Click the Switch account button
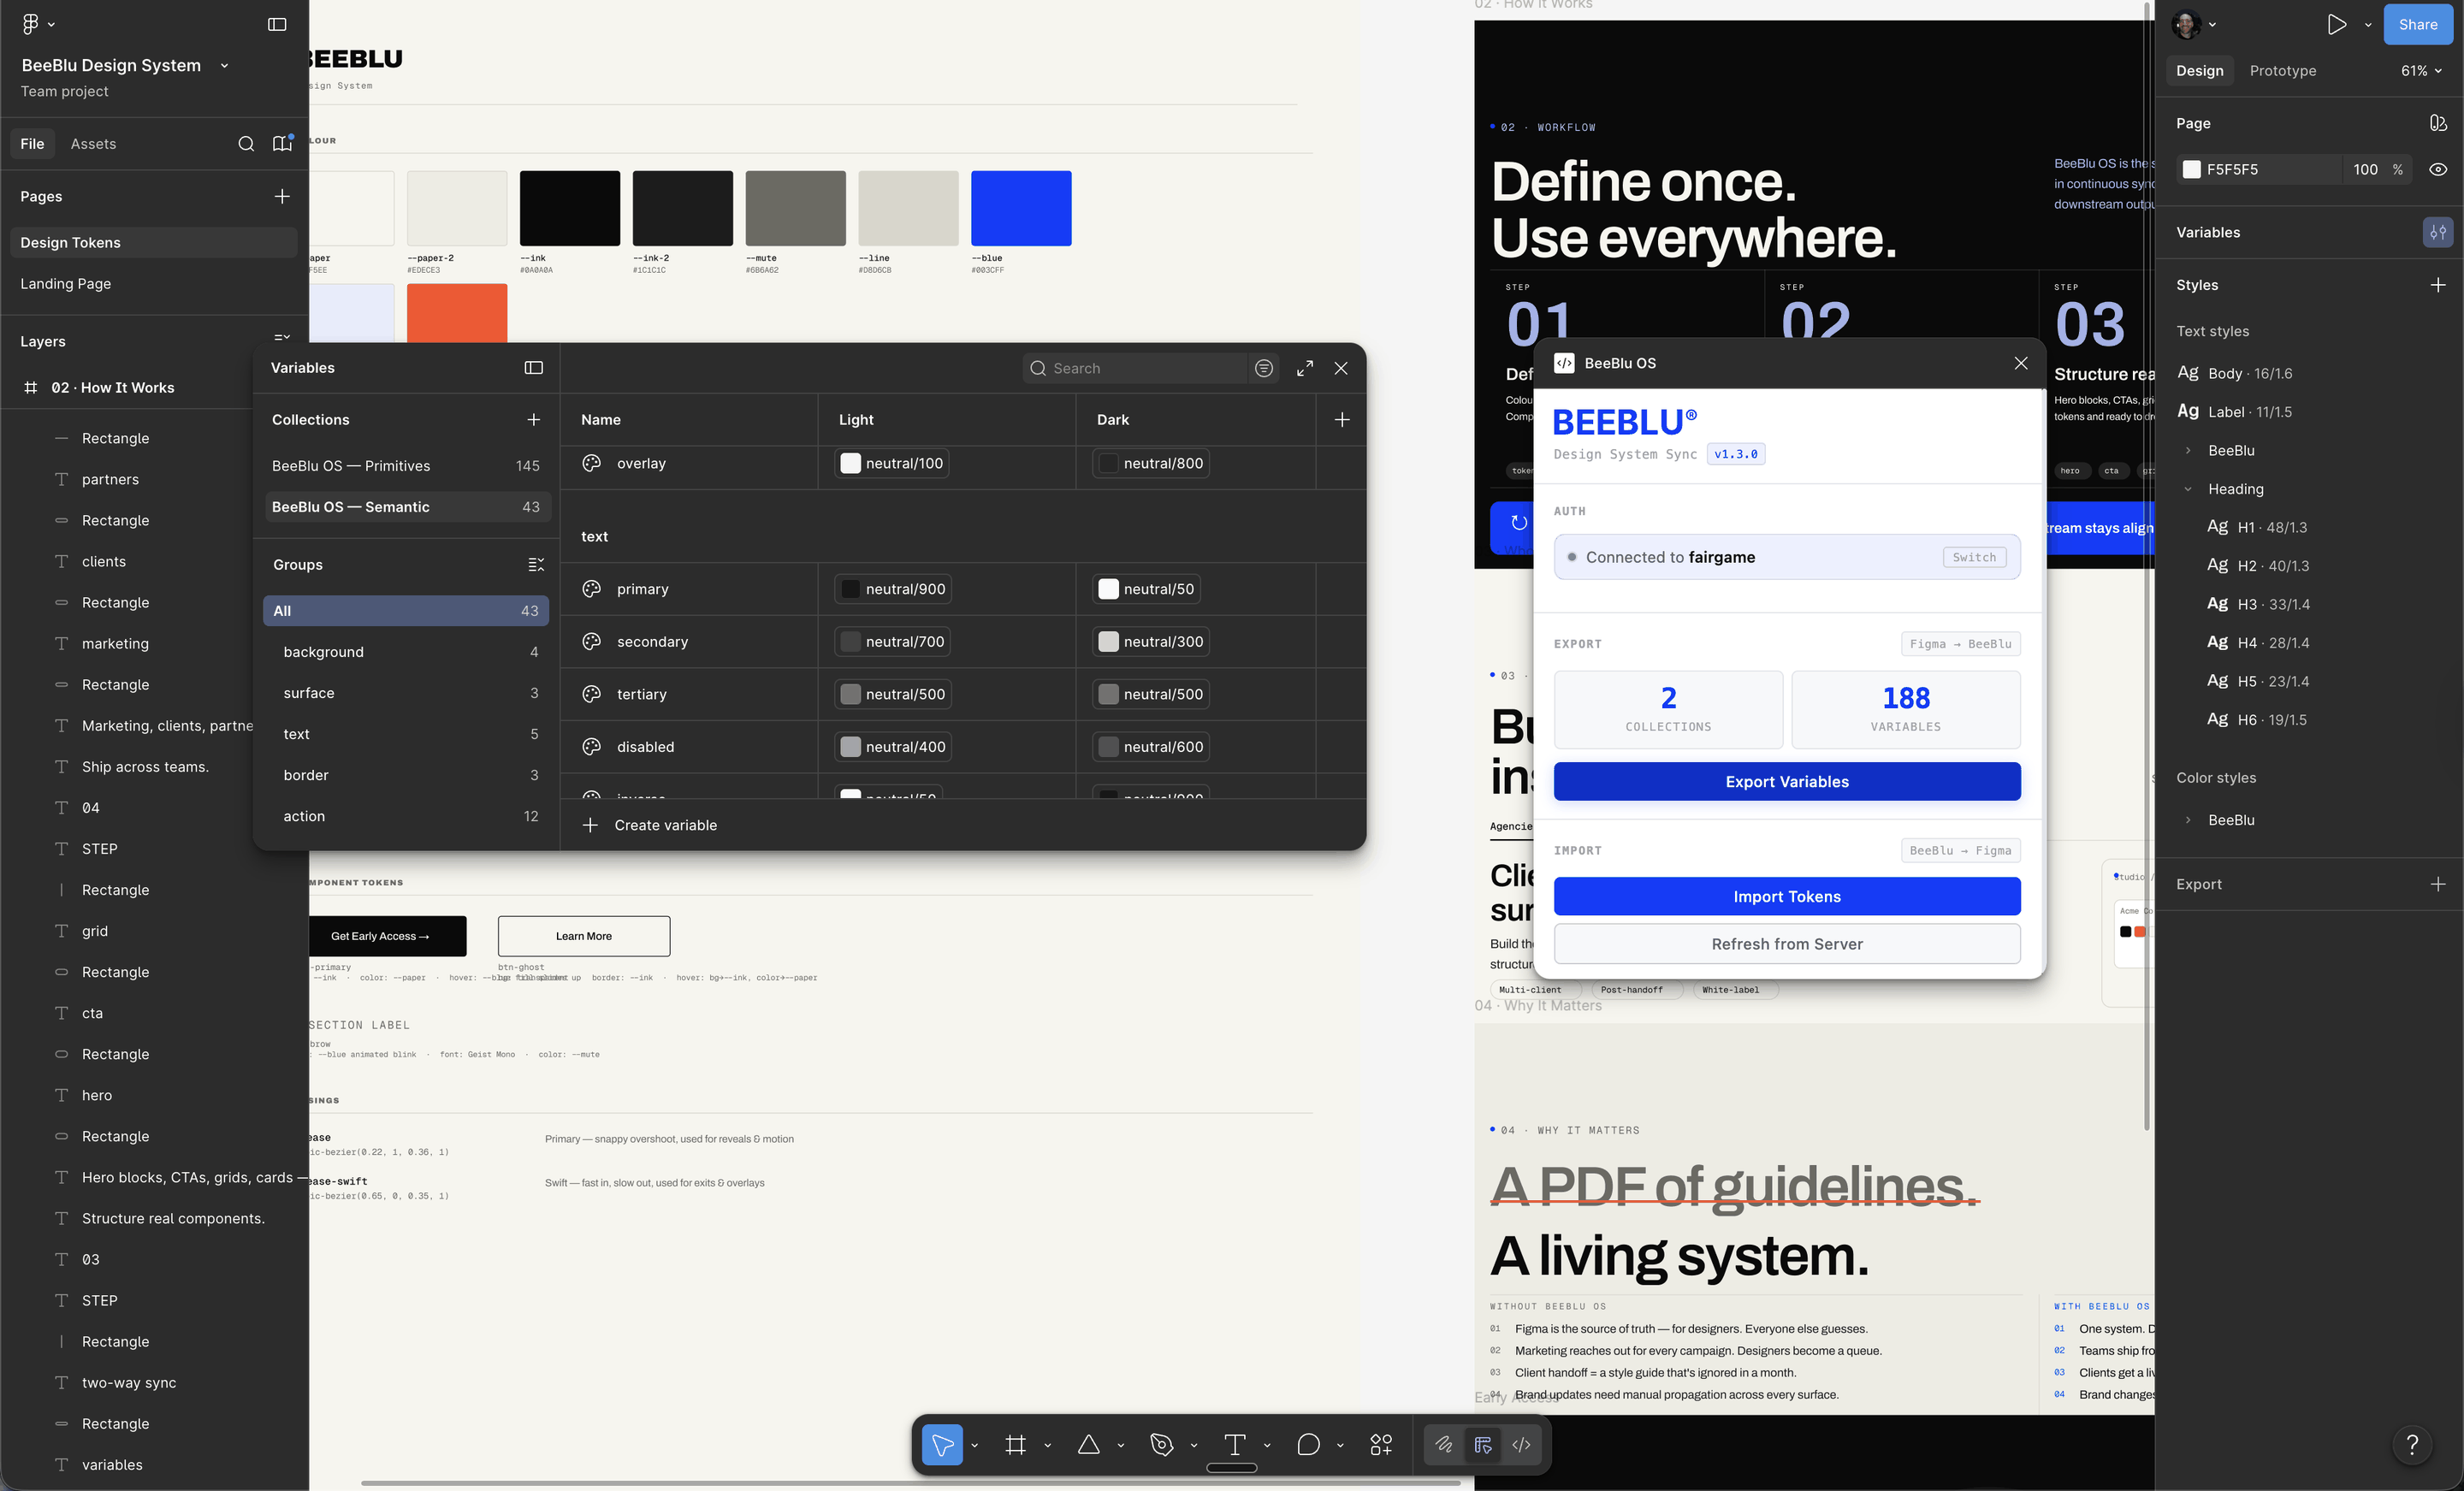Image resolution: width=2464 pixels, height=1491 pixels. pos(1974,558)
